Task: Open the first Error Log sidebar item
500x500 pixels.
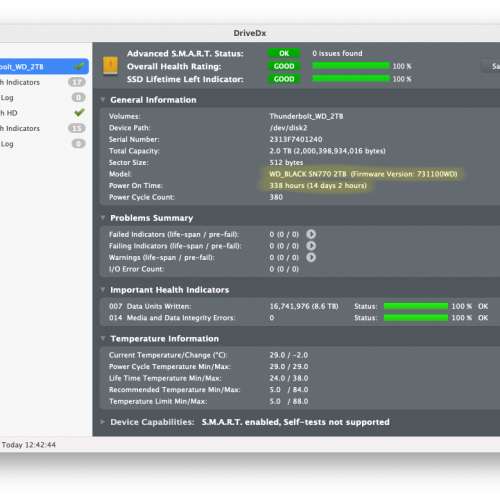Action: coord(44,98)
